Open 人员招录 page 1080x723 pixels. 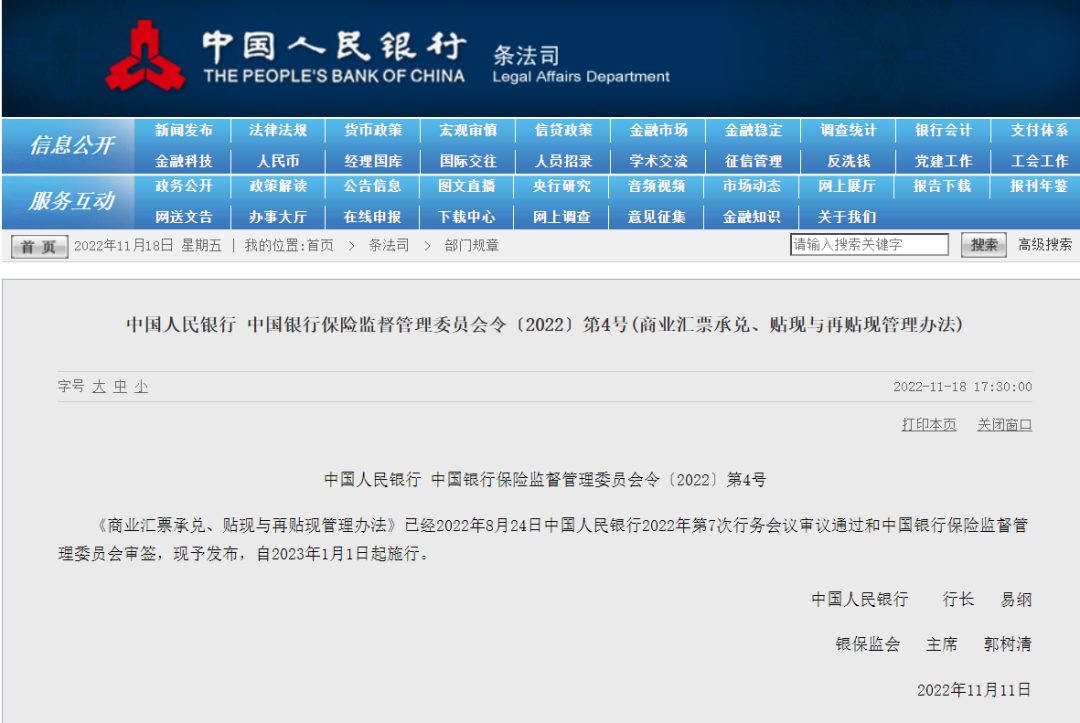[x=563, y=161]
